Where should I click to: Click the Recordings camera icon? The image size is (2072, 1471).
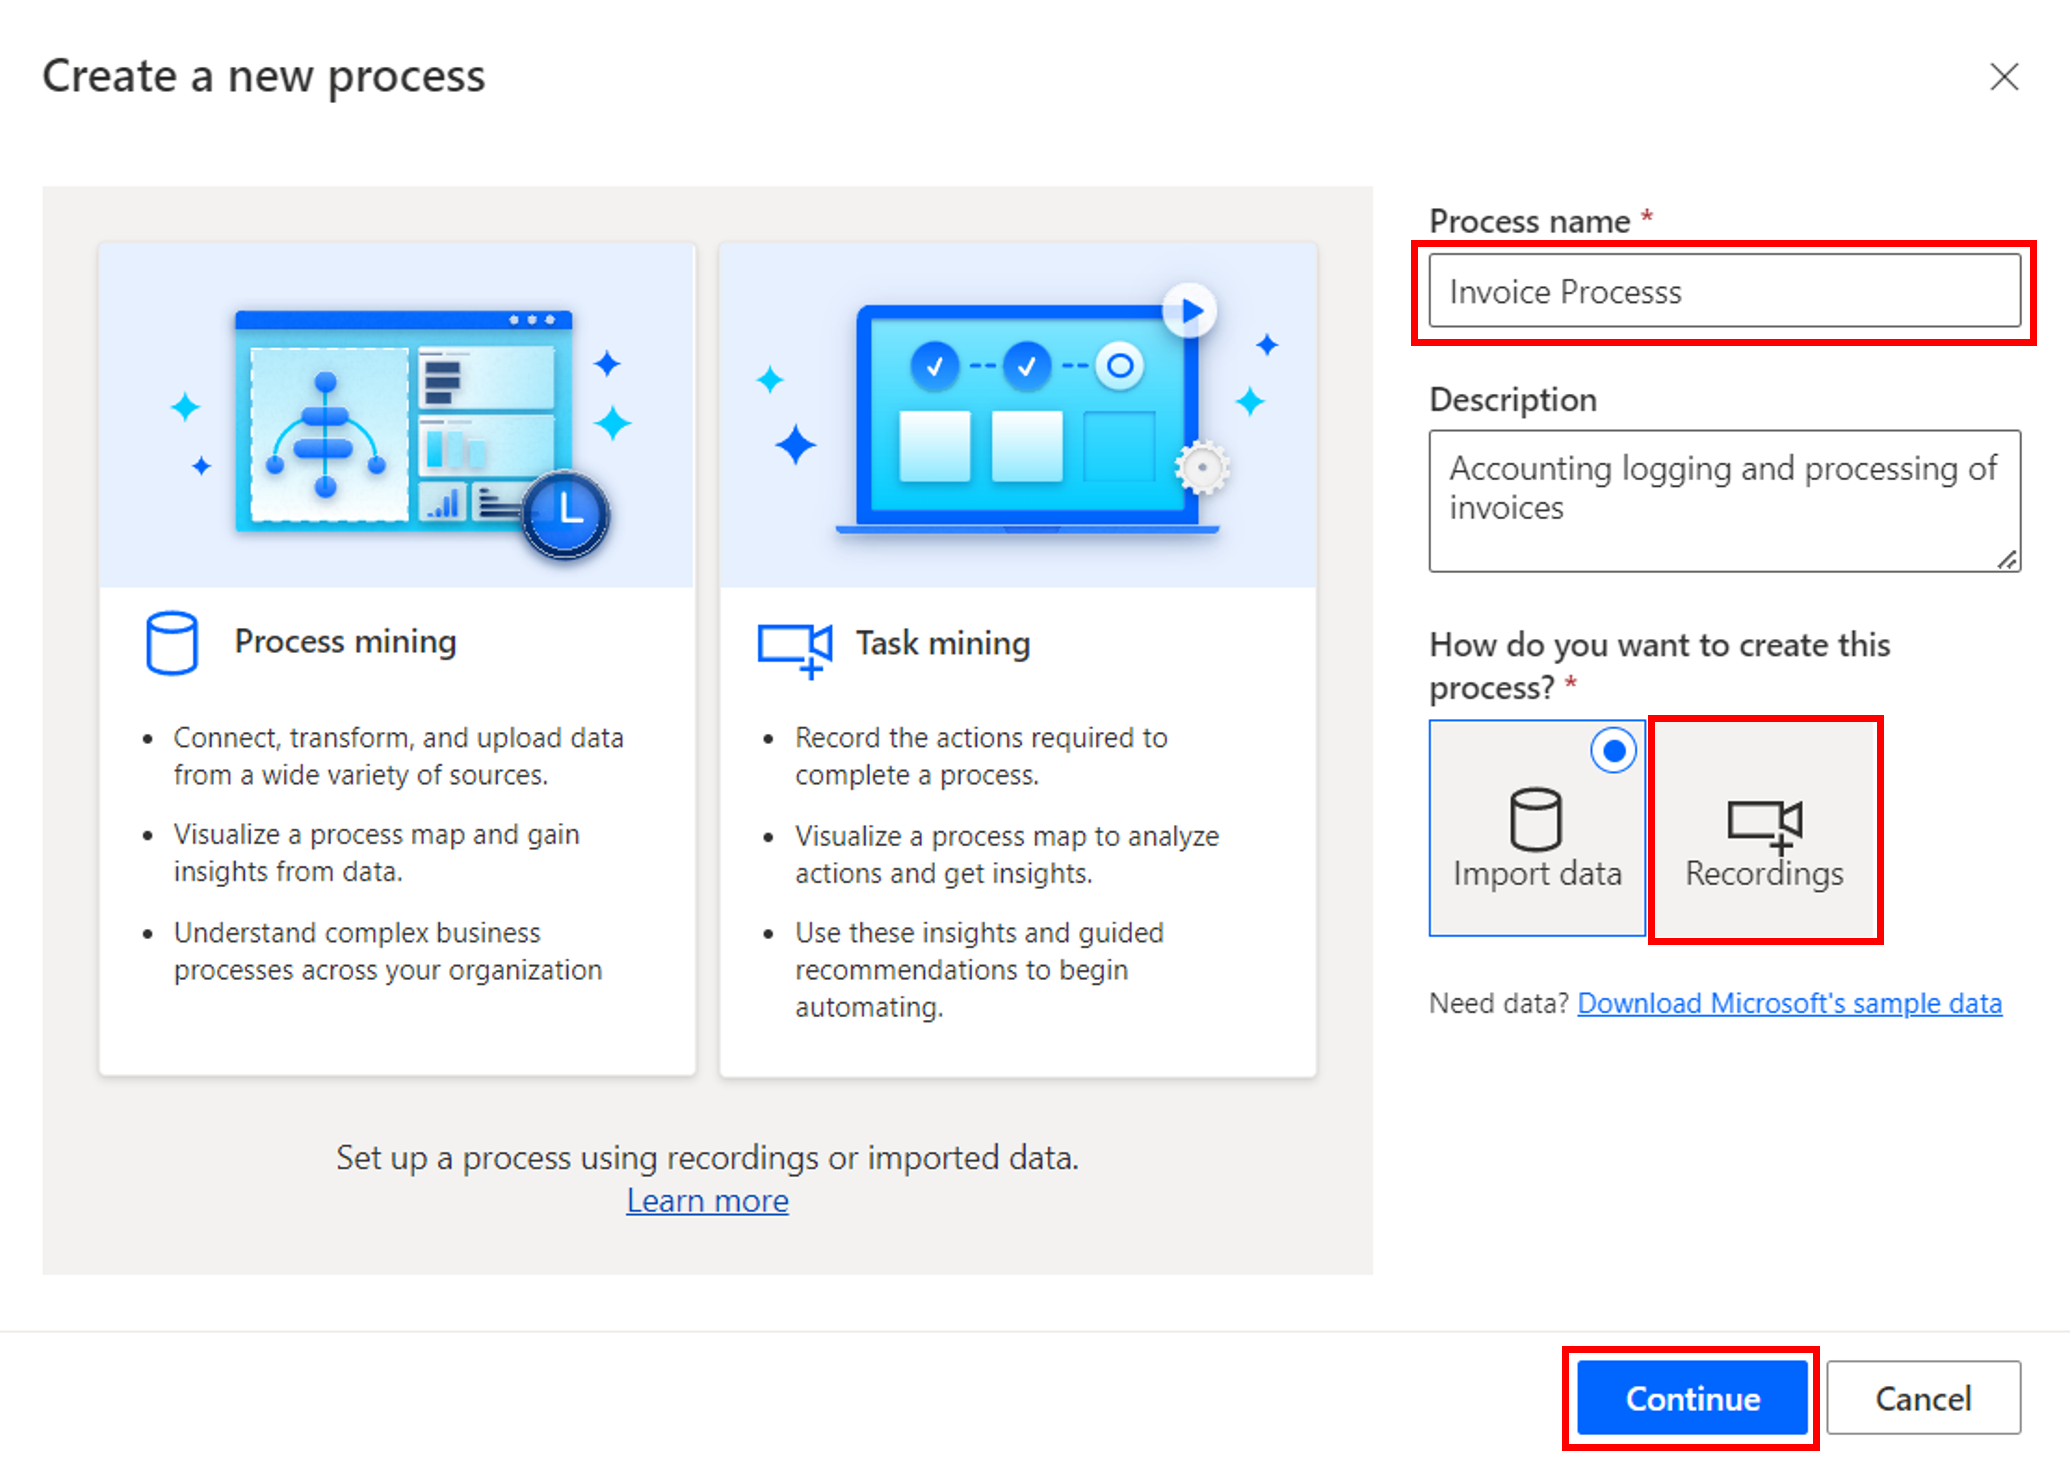pos(1765,825)
